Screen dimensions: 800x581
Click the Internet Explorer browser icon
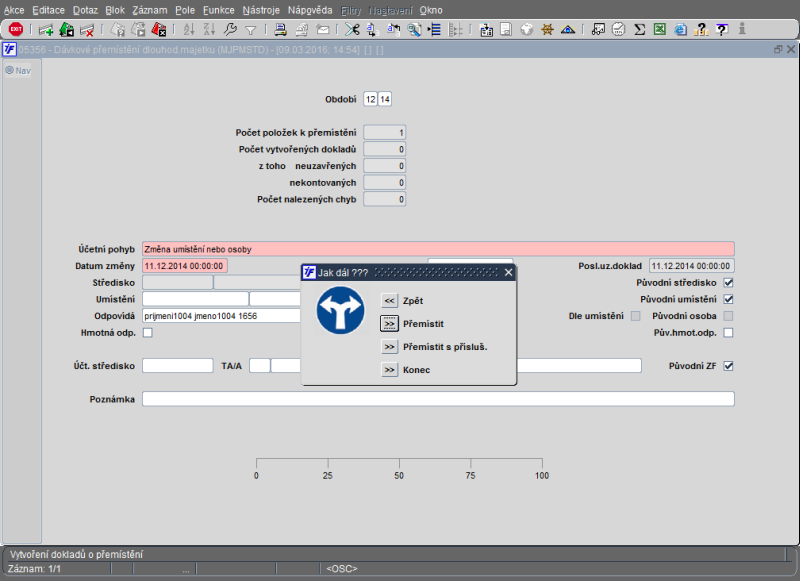681,30
